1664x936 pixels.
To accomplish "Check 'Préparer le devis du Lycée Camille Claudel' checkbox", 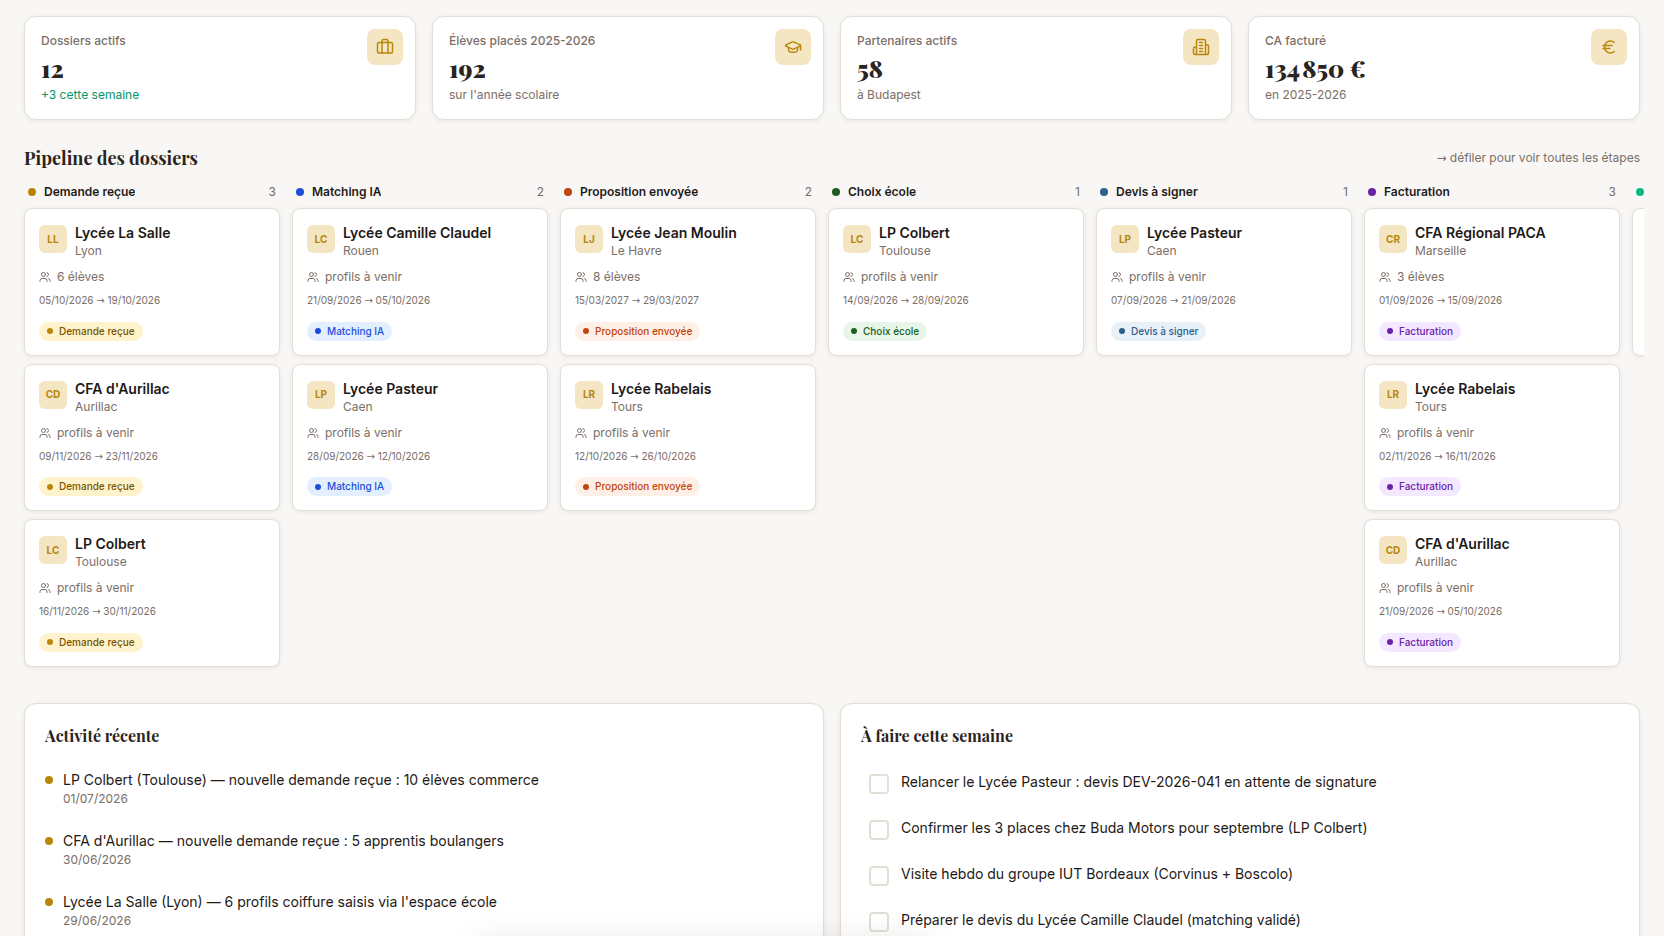I will click(879, 922).
